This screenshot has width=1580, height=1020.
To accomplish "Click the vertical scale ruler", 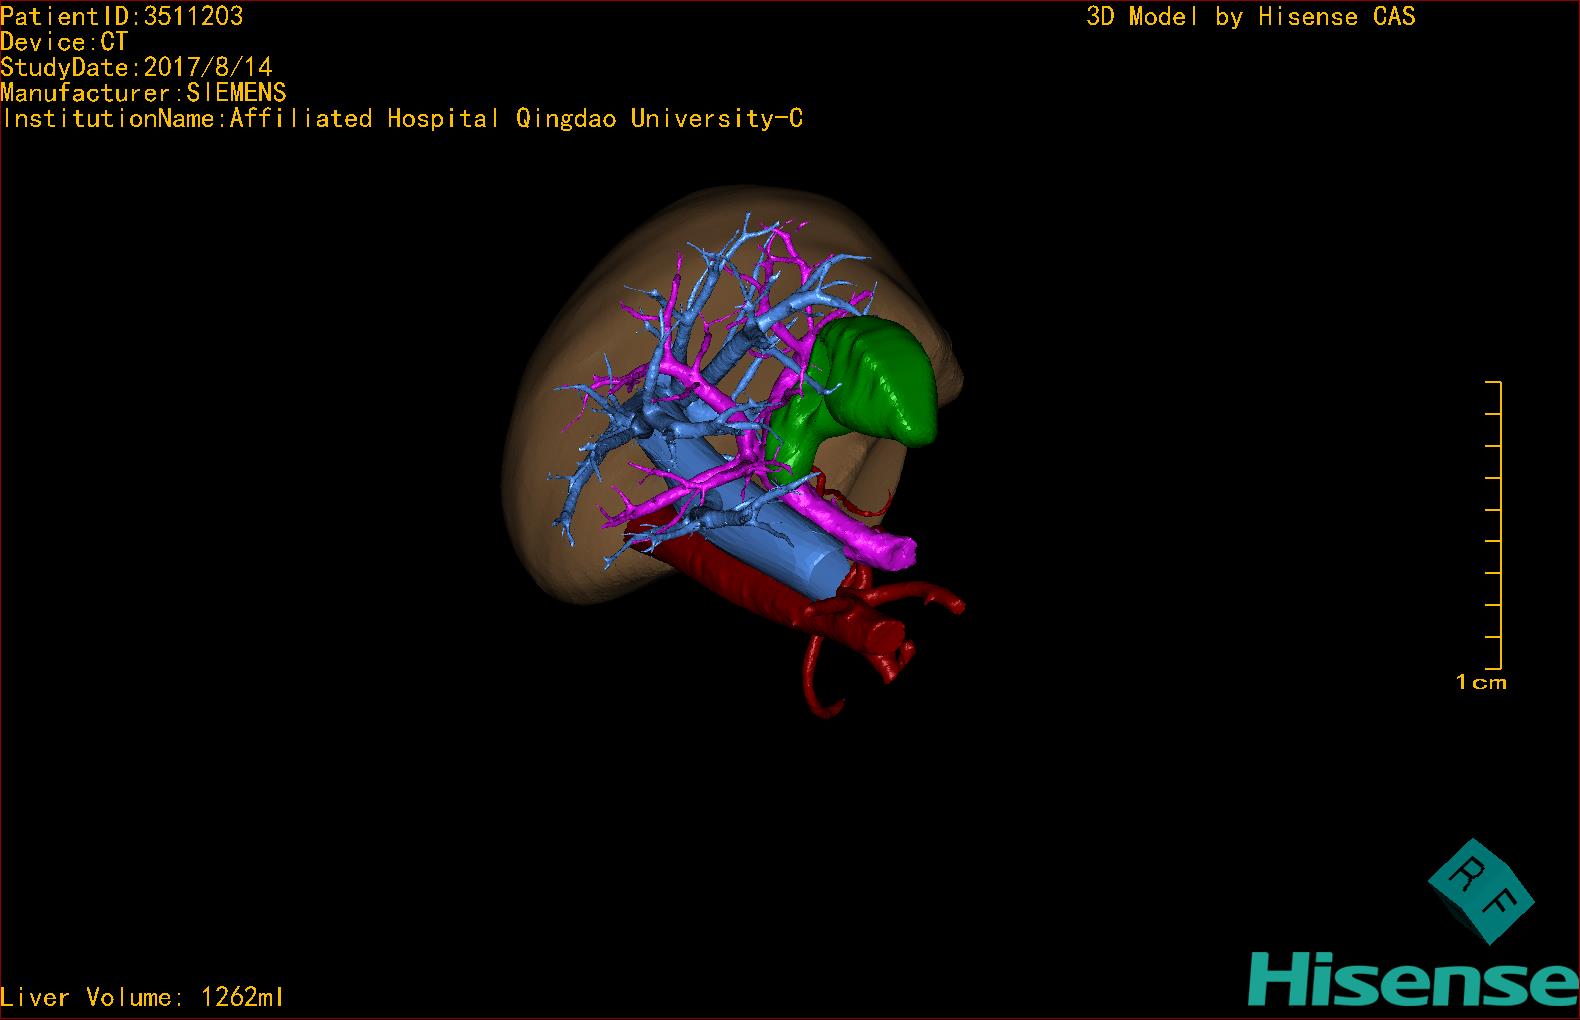I will pyautogui.click(x=1494, y=525).
